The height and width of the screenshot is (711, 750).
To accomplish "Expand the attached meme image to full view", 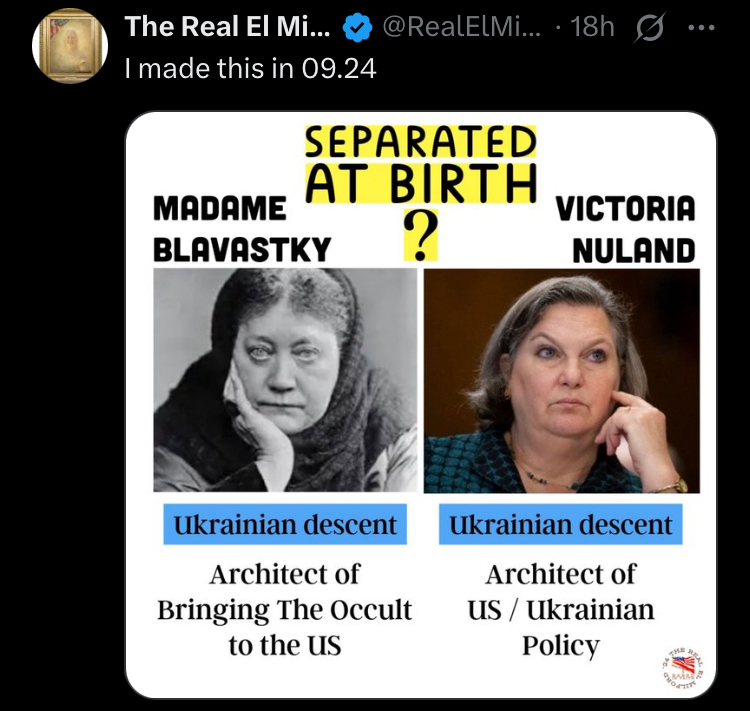I will click(421, 405).
